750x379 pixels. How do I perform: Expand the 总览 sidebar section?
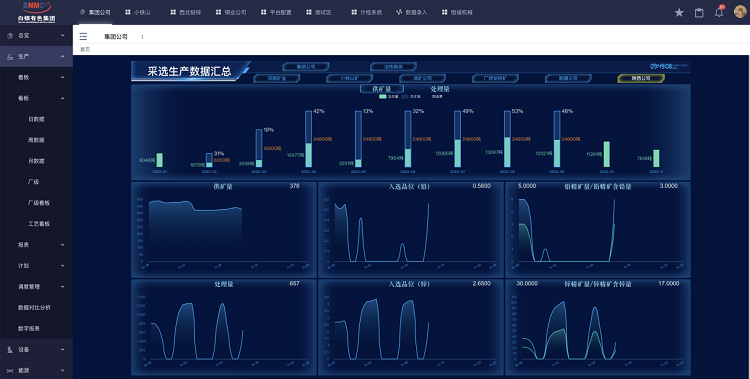[36, 35]
